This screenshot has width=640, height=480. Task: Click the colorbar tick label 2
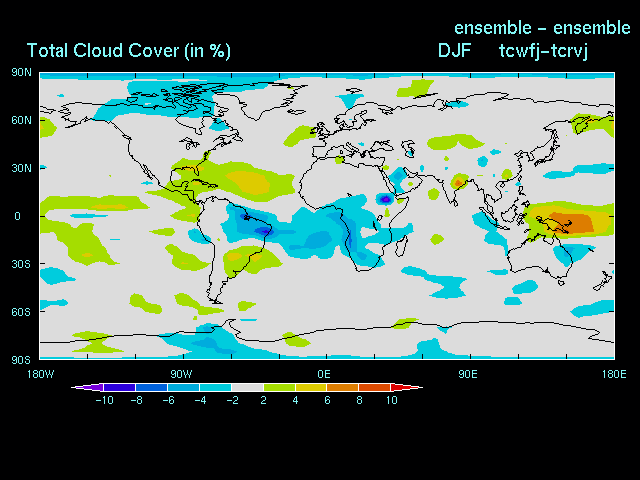click(x=264, y=400)
